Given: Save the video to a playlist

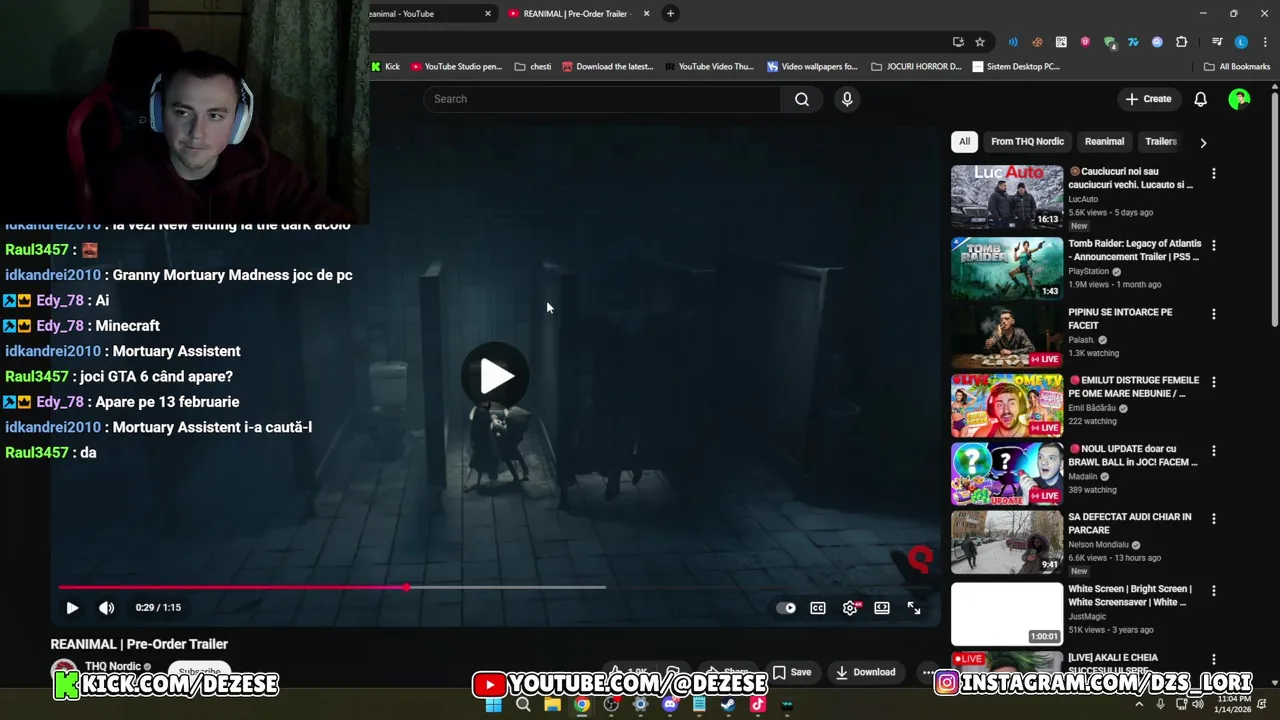Looking at the screenshot, I should [792, 672].
